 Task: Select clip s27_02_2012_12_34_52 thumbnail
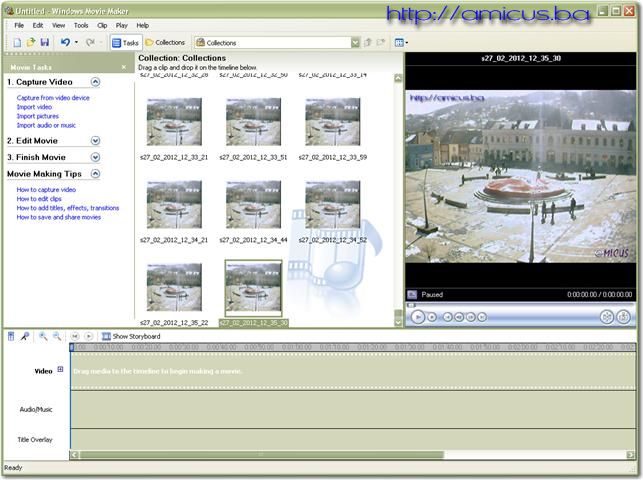(x=333, y=204)
